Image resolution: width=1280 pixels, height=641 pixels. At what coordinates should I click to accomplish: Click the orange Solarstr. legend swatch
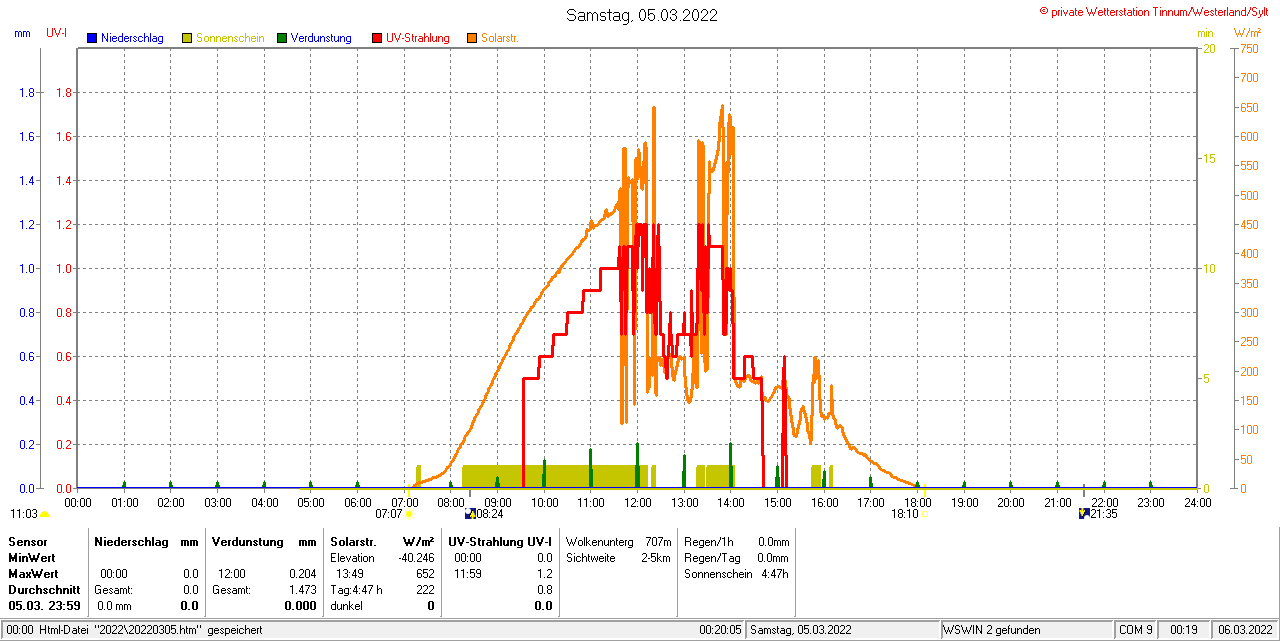coord(472,38)
